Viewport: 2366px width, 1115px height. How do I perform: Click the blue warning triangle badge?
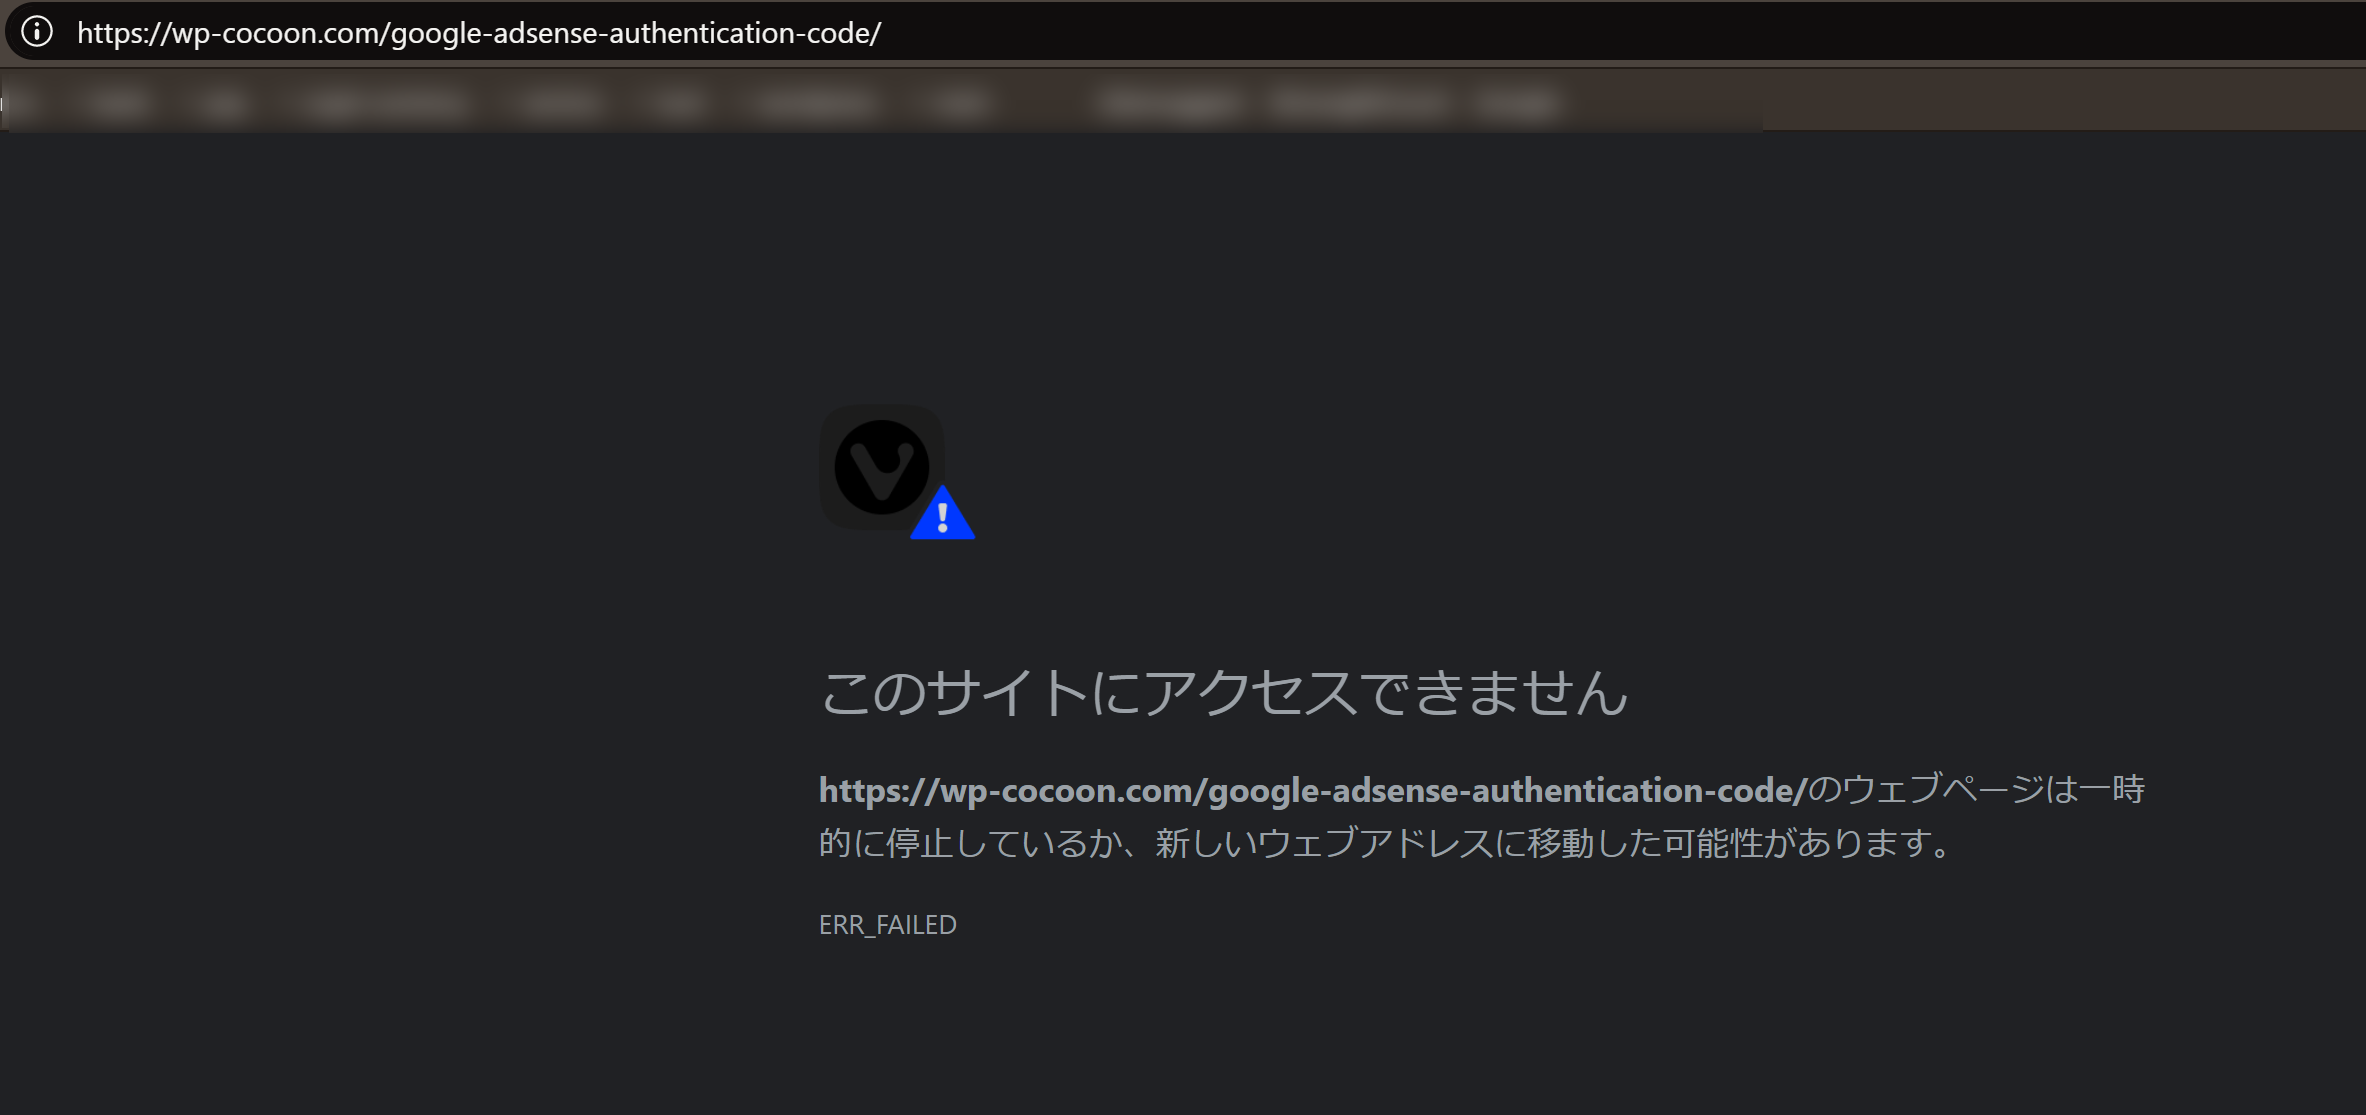942,513
